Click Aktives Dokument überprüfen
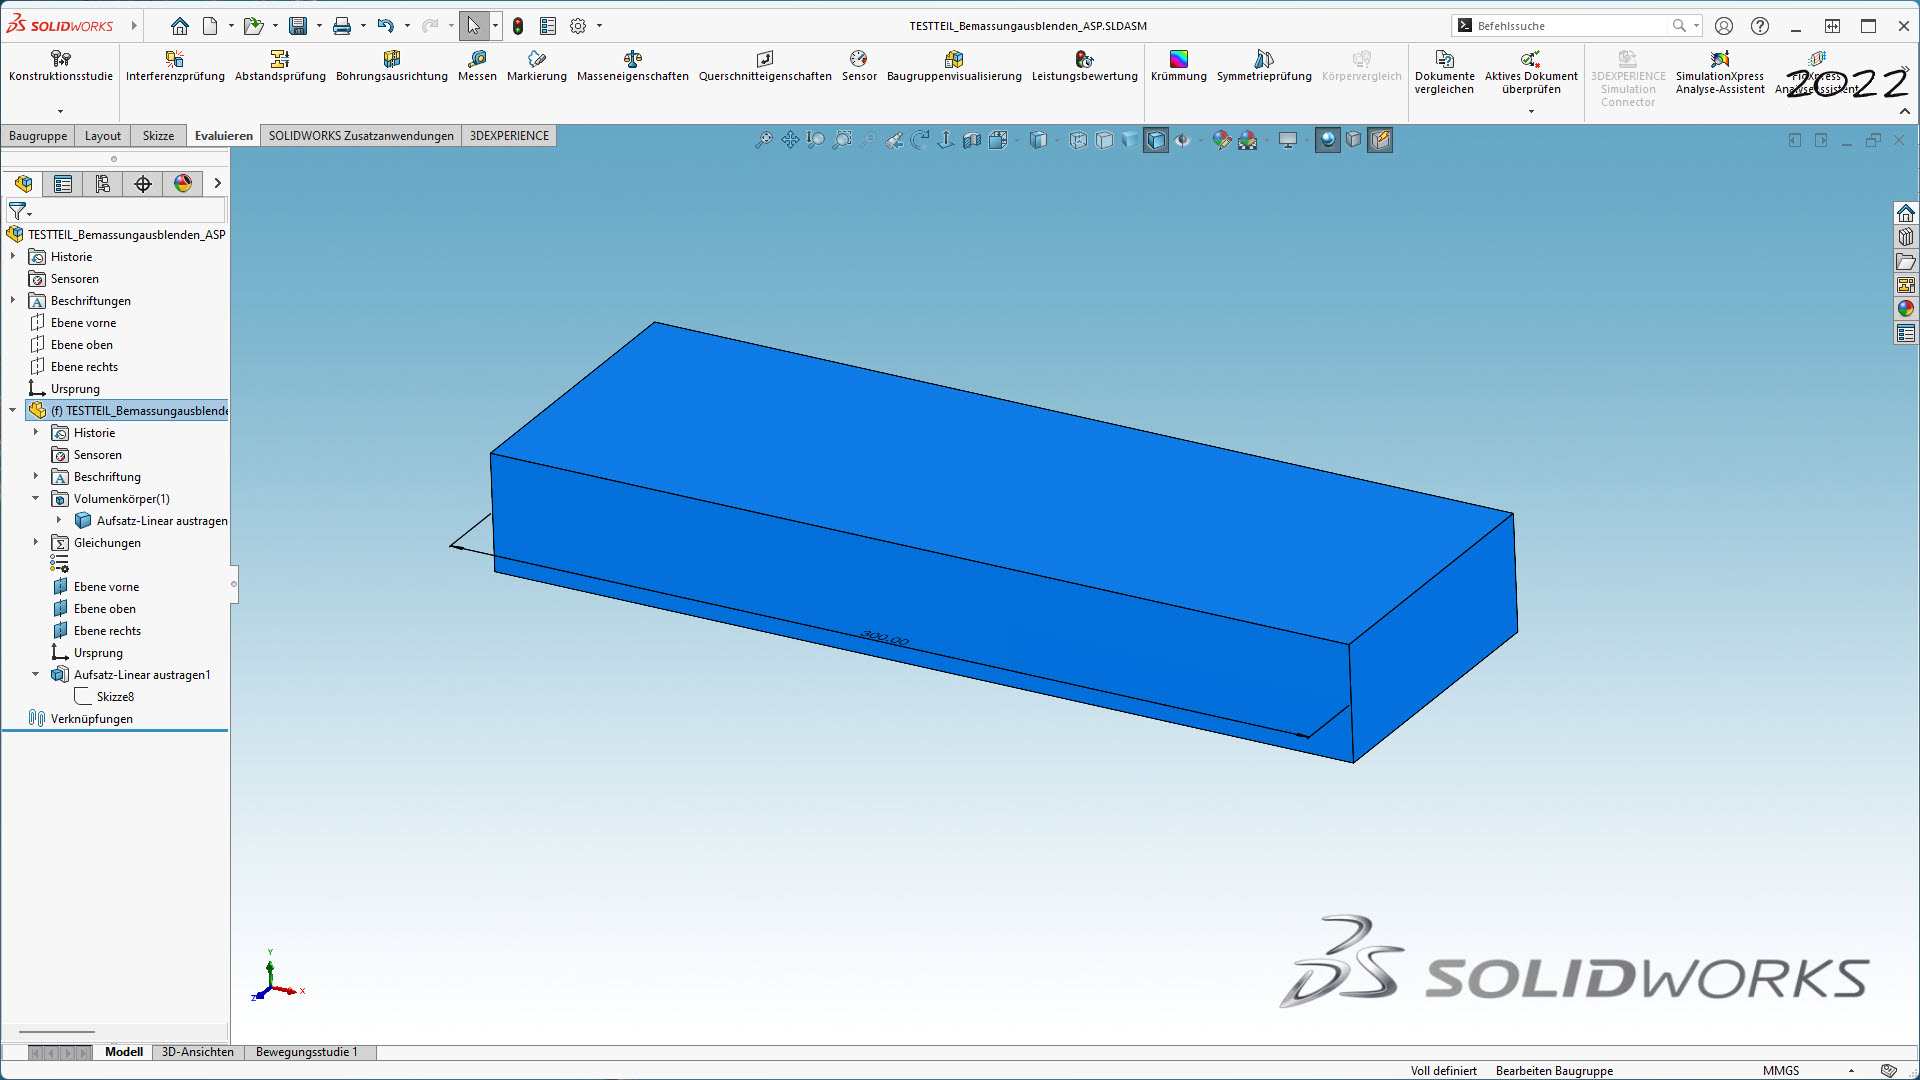Screen dimensions: 1920x1080 click(x=1531, y=72)
